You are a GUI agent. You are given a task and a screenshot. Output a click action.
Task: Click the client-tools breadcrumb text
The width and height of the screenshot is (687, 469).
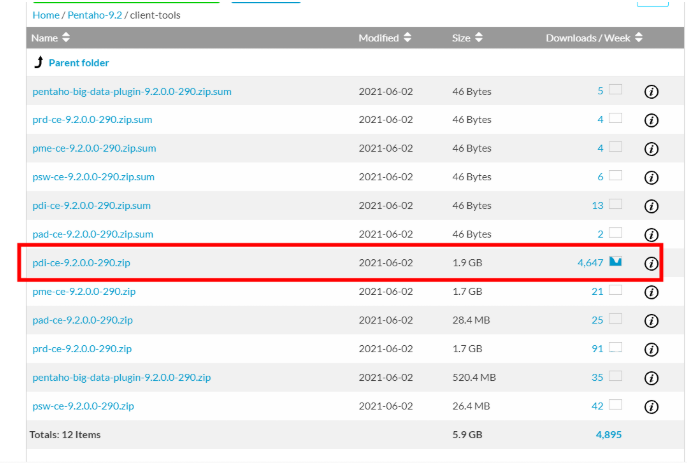tap(155, 15)
